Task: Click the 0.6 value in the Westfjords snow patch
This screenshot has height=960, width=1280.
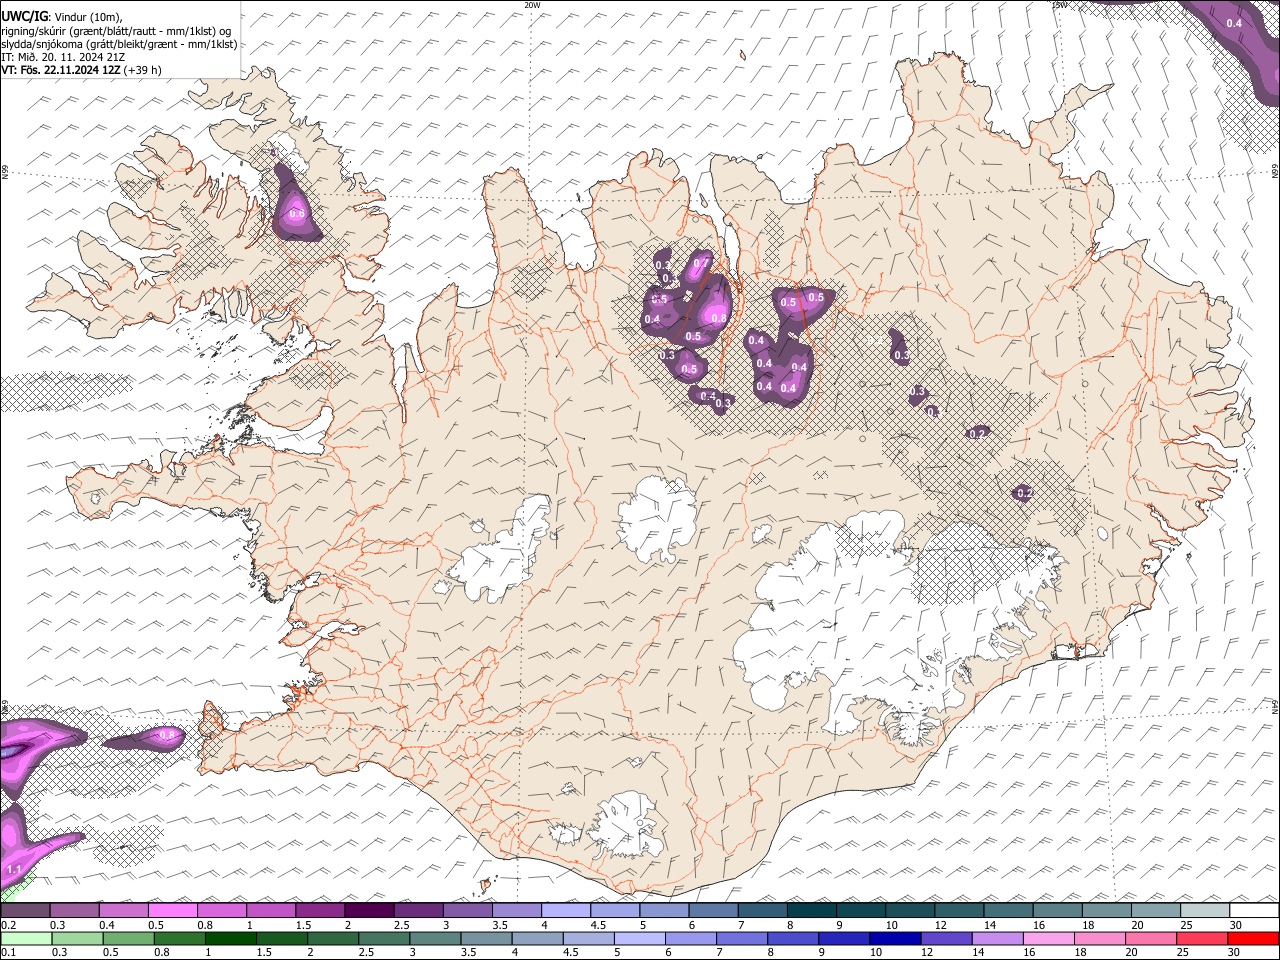Action: click(296, 214)
